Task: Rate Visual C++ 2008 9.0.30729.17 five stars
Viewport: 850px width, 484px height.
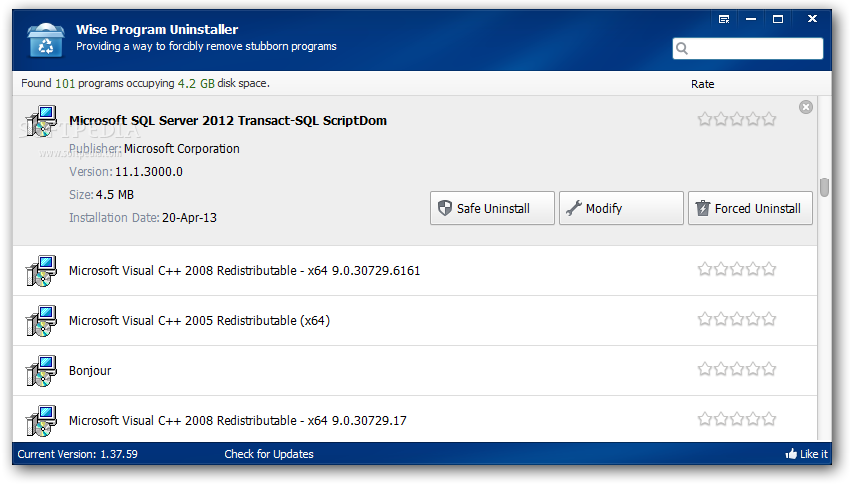Action: pyautogui.click(x=769, y=419)
